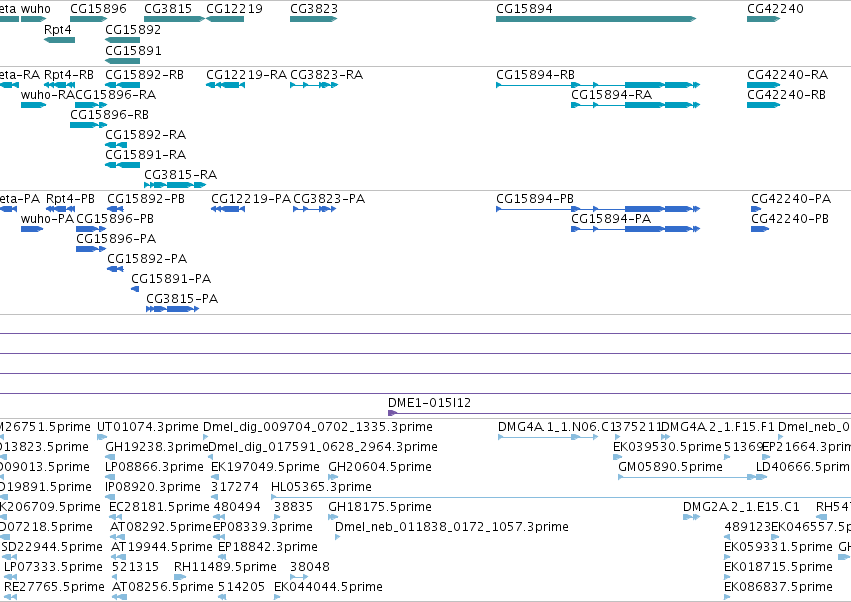Screen dimensions: 851x602
Task: Click EST 'EP18842.3prime'
Action: click(268, 547)
